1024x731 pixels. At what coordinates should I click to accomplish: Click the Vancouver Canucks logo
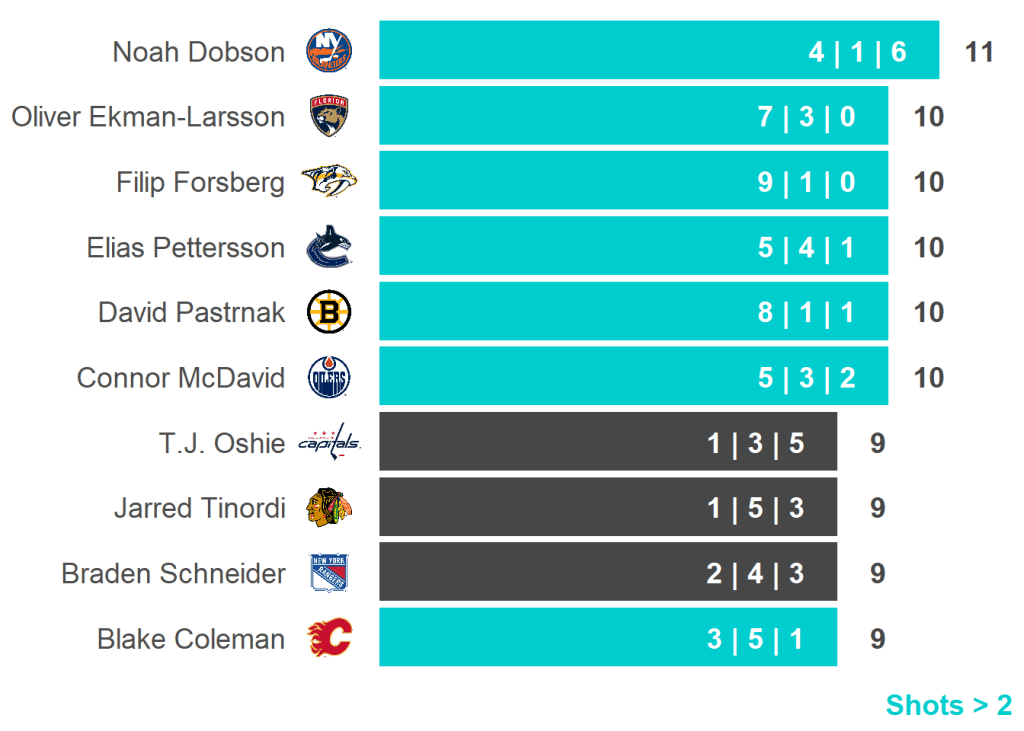point(329,247)
